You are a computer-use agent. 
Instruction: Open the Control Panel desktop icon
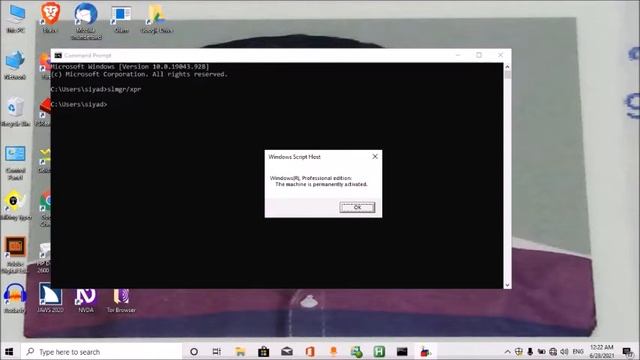tap(16, 163)
